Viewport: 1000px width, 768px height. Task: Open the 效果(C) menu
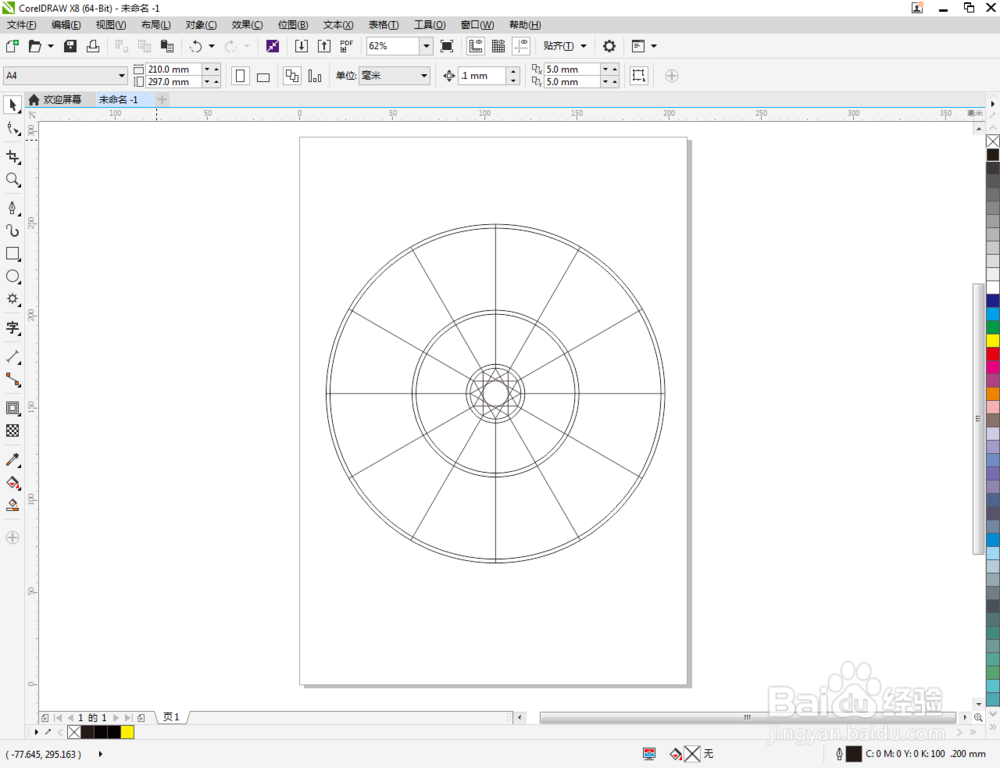(247, 25)
